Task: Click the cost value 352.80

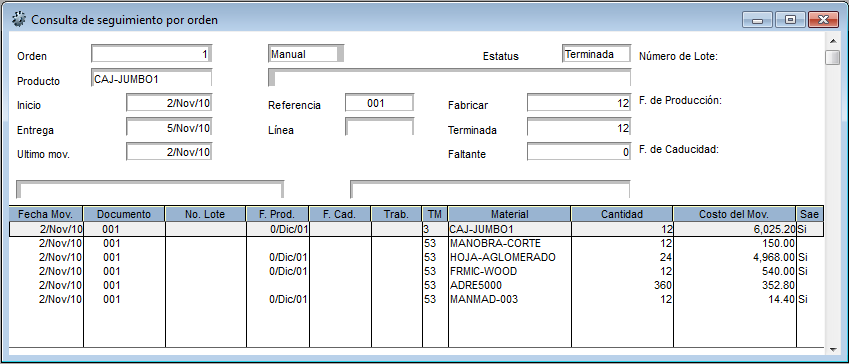Action: [780, 285]
